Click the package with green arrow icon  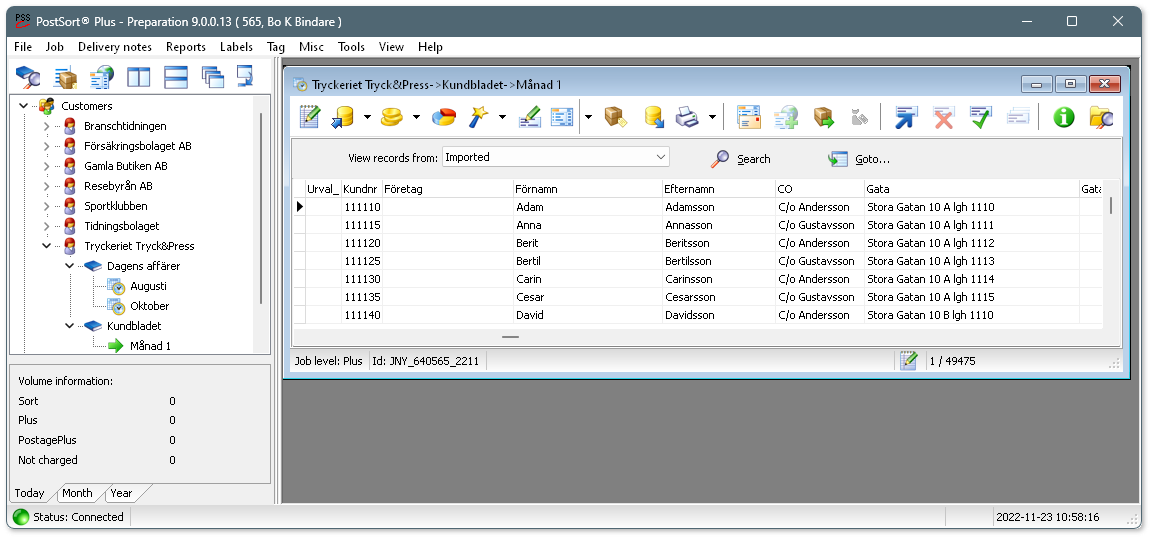coord(824,117)
